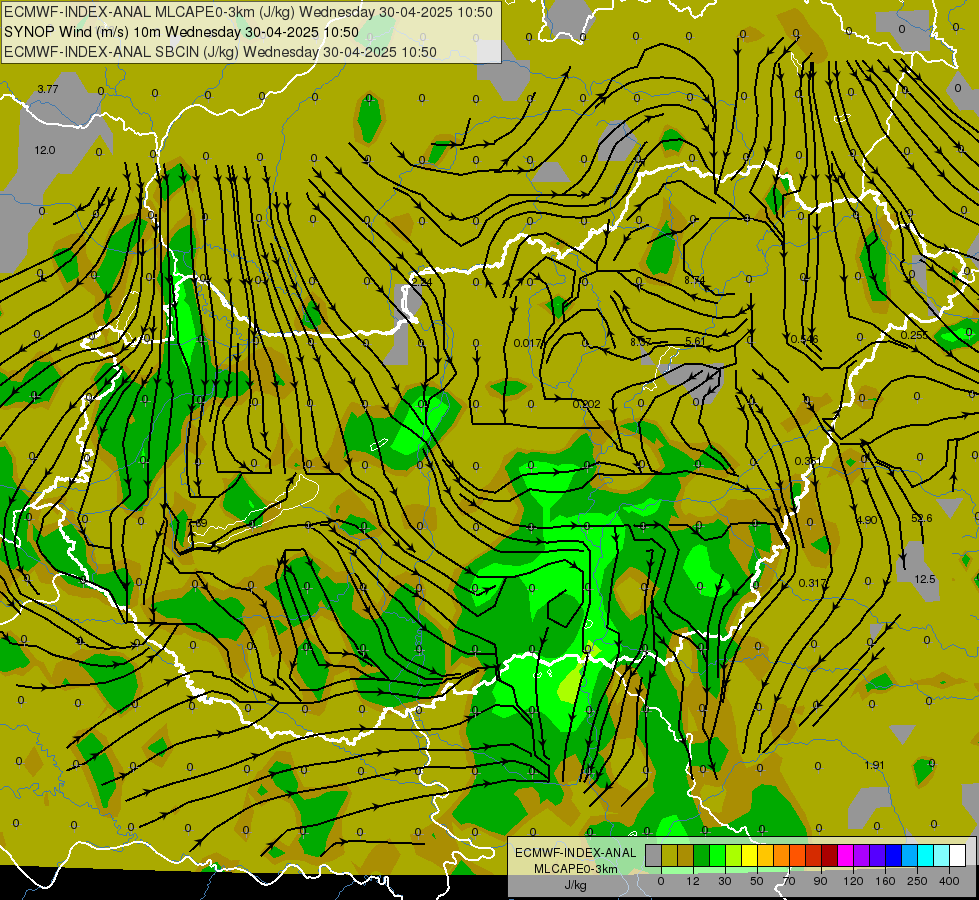The image size is (979, 900).
Task: Click the legend tick label '160'
Action: [x=885, y=881]
